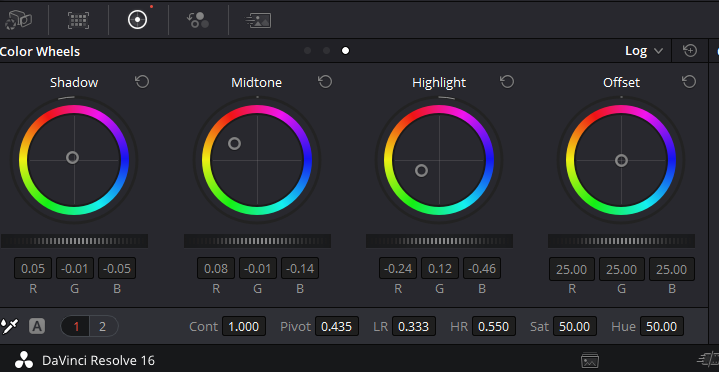Click the Offset wheel label
Viewport: 719px width, 372px height.
click(x=621, y=83)
